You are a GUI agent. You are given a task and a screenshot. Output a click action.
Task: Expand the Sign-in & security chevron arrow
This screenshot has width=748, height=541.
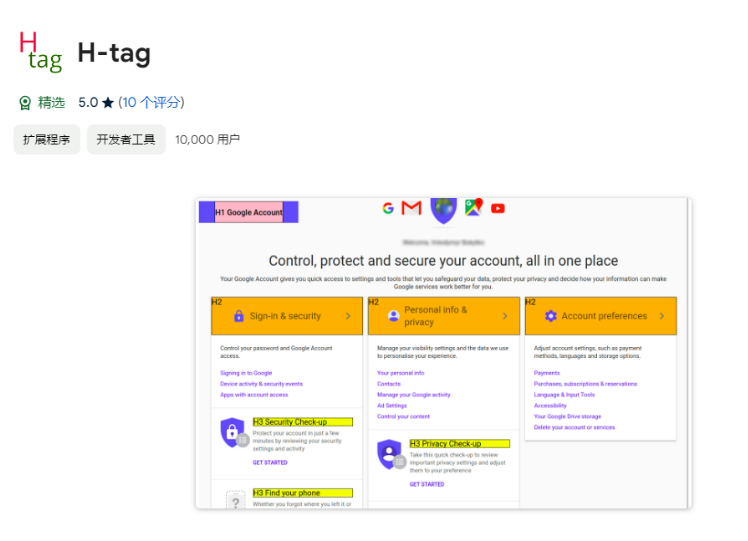click(x=348, y=316)
